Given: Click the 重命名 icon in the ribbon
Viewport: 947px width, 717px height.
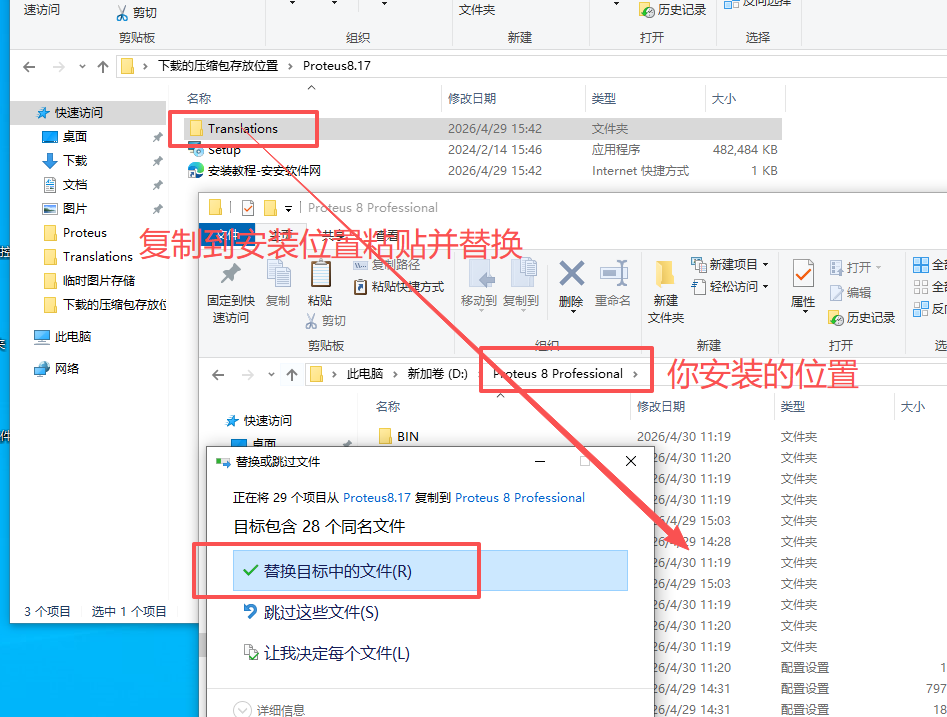Looking at the screenshot, I should coord(614,273).
